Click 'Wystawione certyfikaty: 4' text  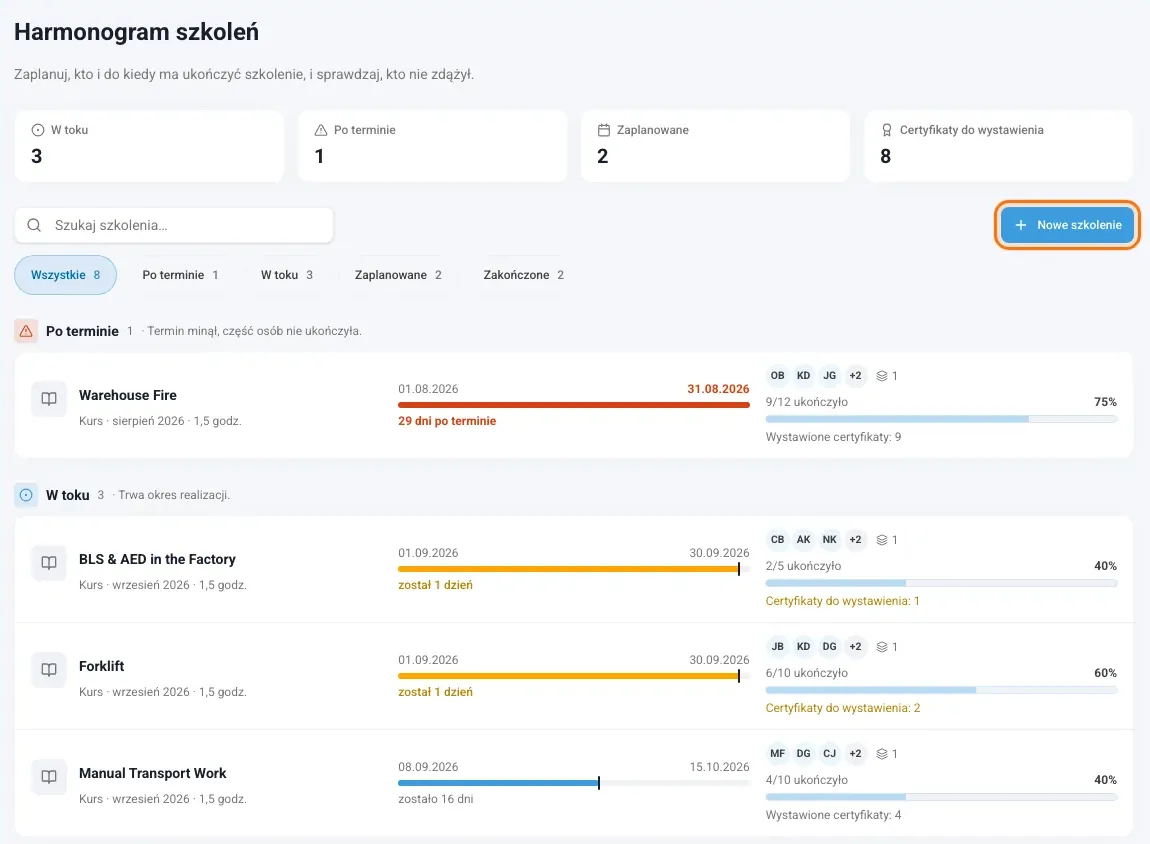[x=833, y=815]
